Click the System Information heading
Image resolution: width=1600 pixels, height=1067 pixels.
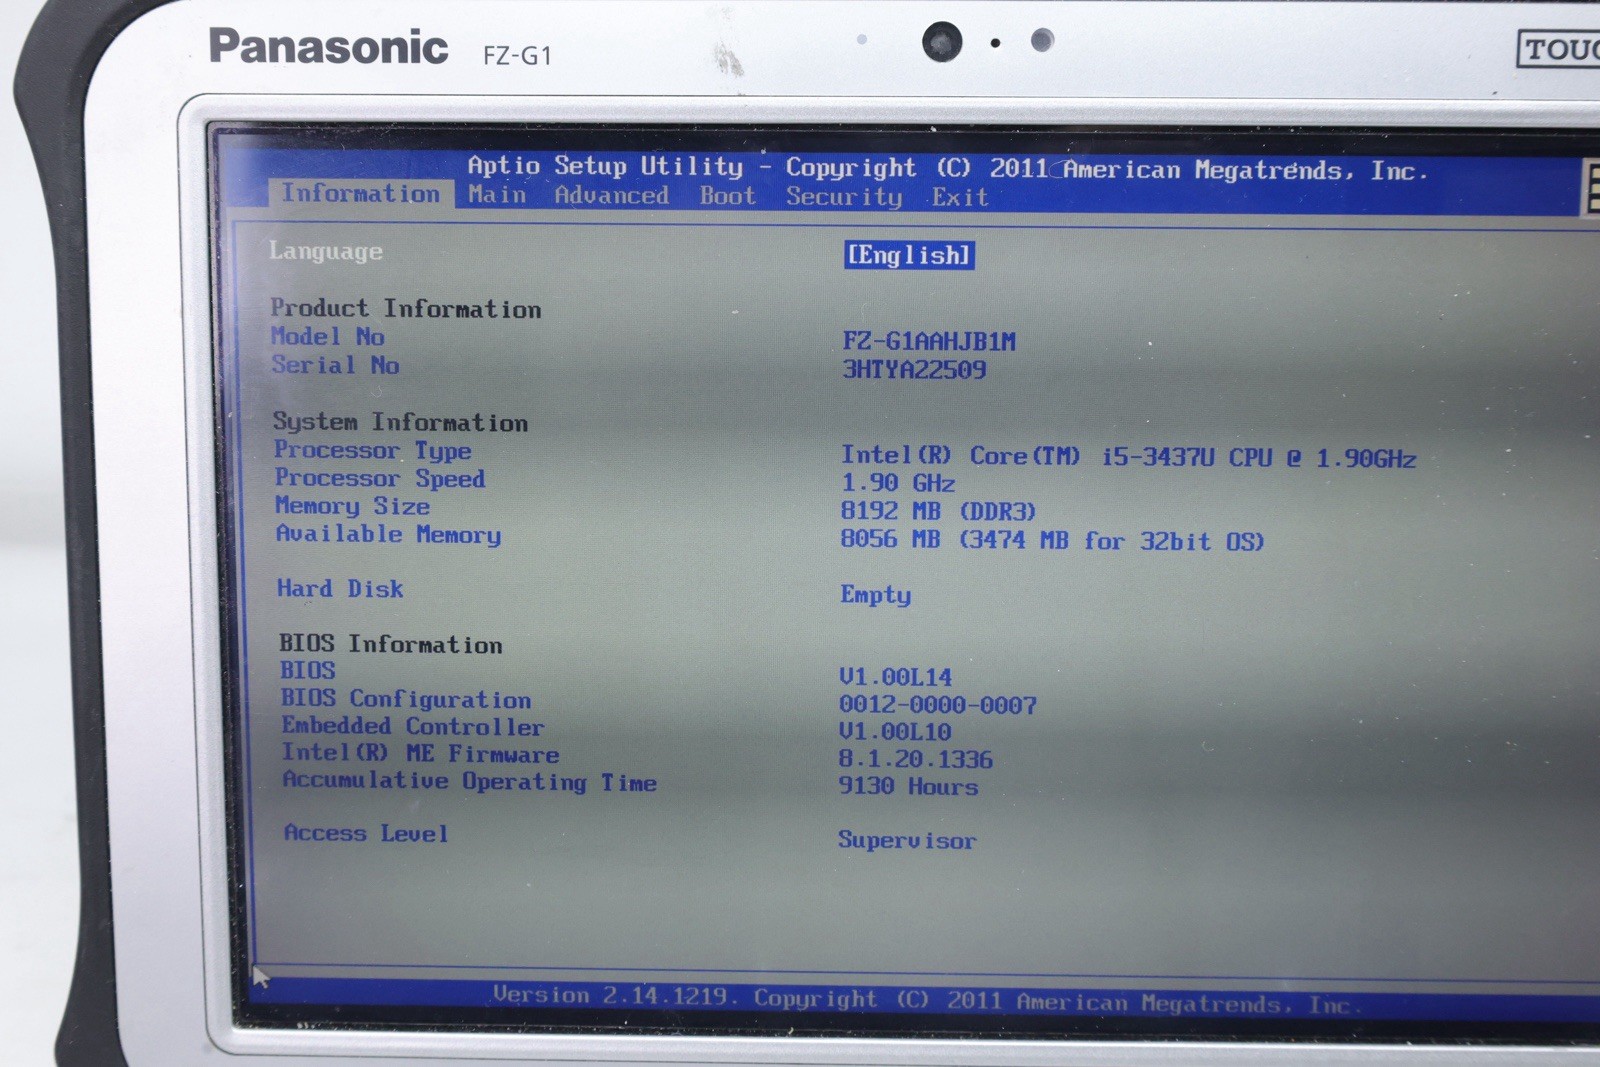point(401,423)
